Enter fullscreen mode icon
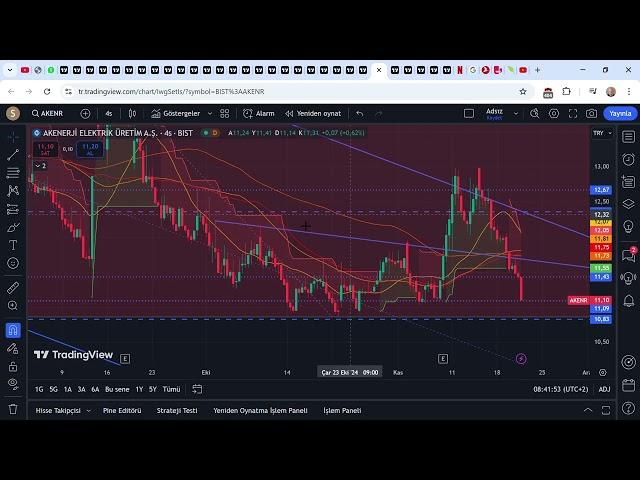This screenshot has width=640, height=480. (x=573, y=113)
